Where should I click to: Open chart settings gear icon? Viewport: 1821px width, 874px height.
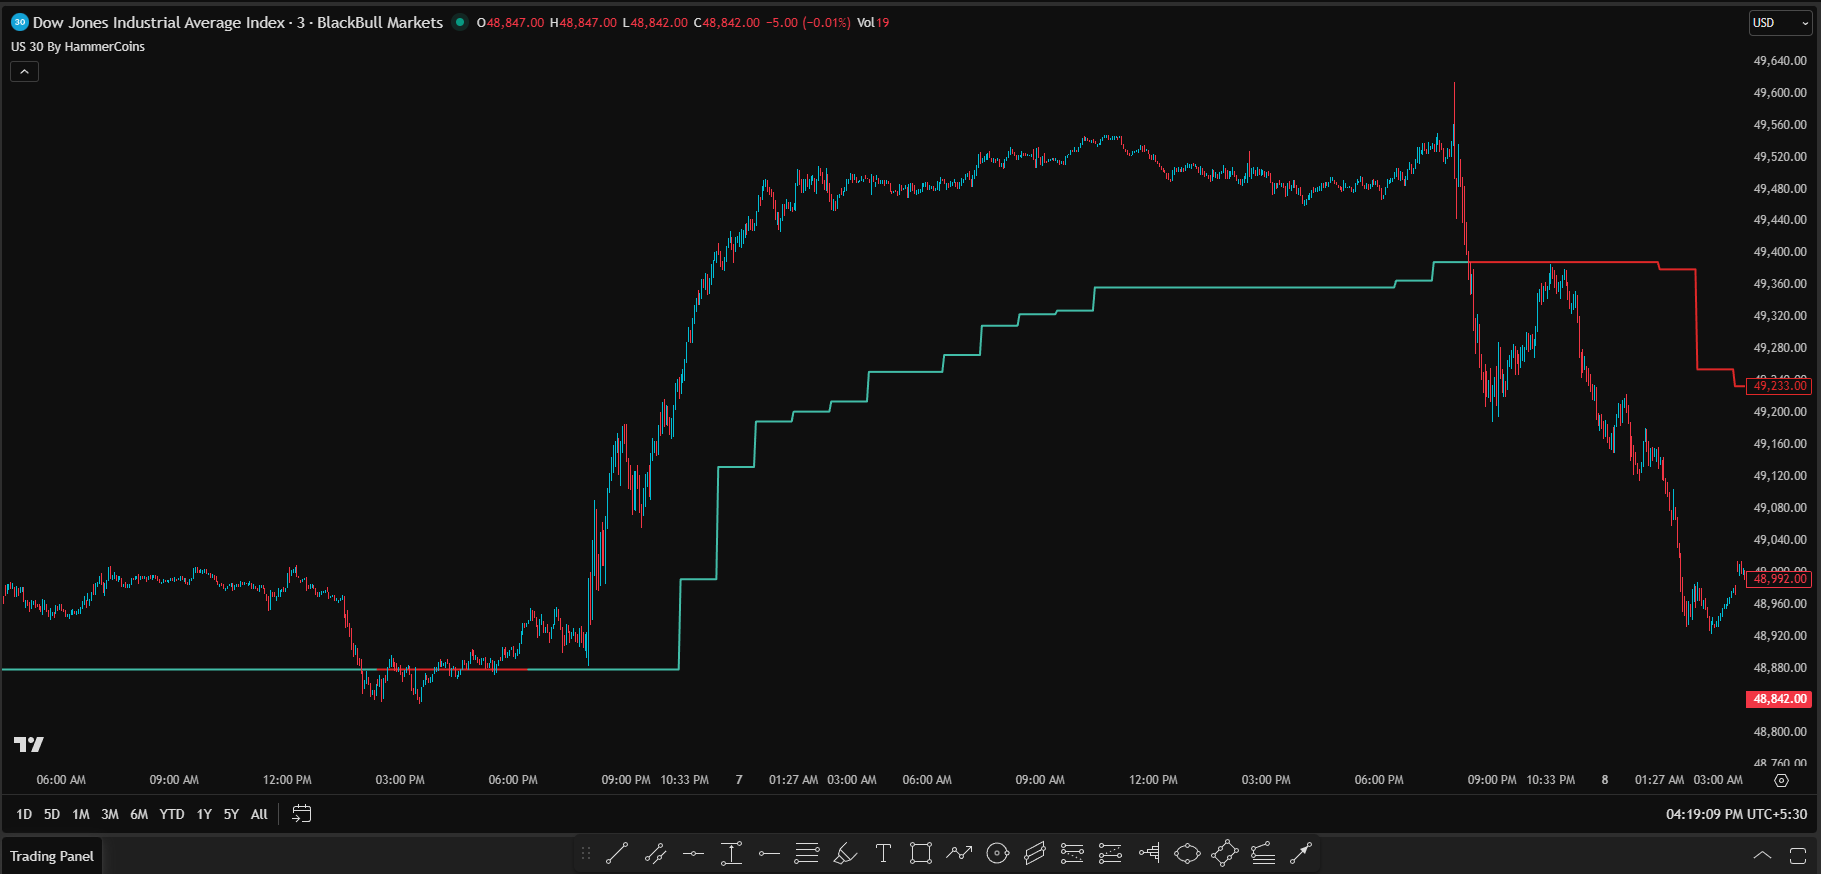tap(1781, 780)
